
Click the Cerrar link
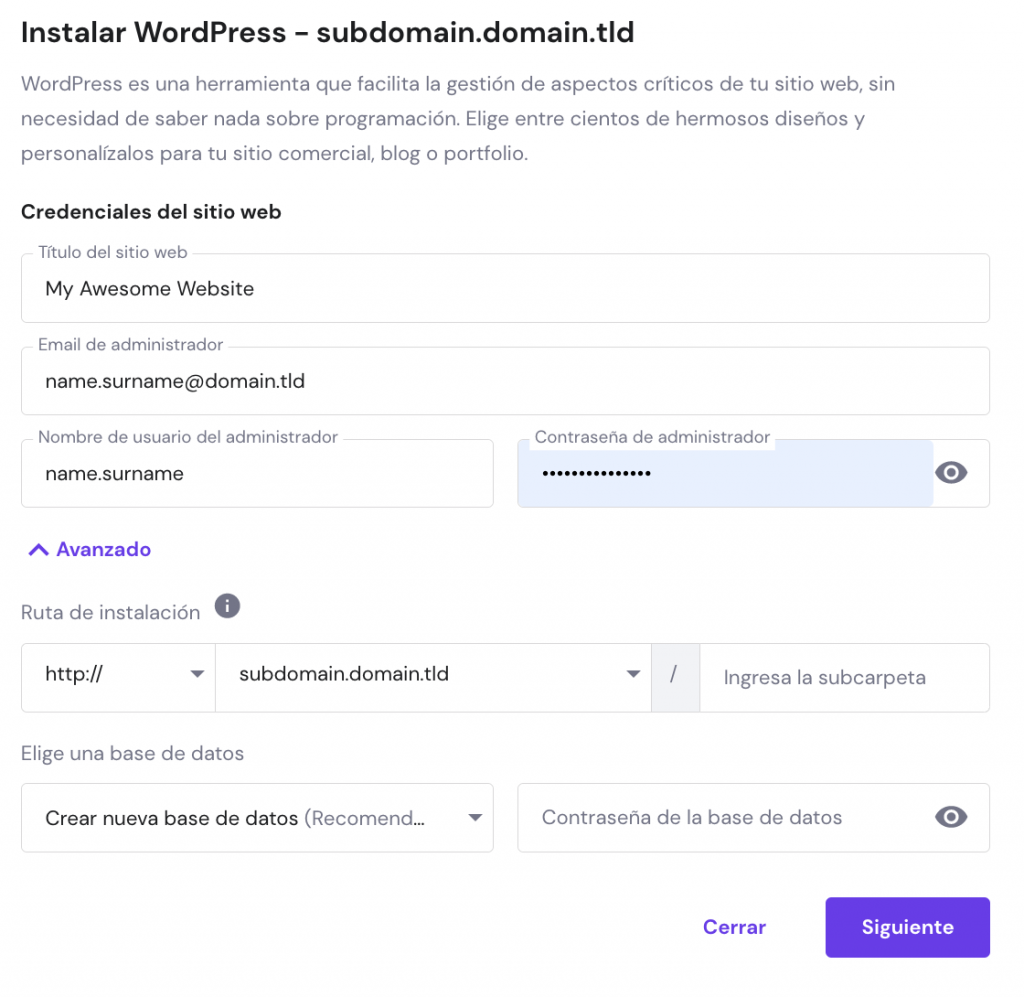pyautogui.click(x=734, y=927)
